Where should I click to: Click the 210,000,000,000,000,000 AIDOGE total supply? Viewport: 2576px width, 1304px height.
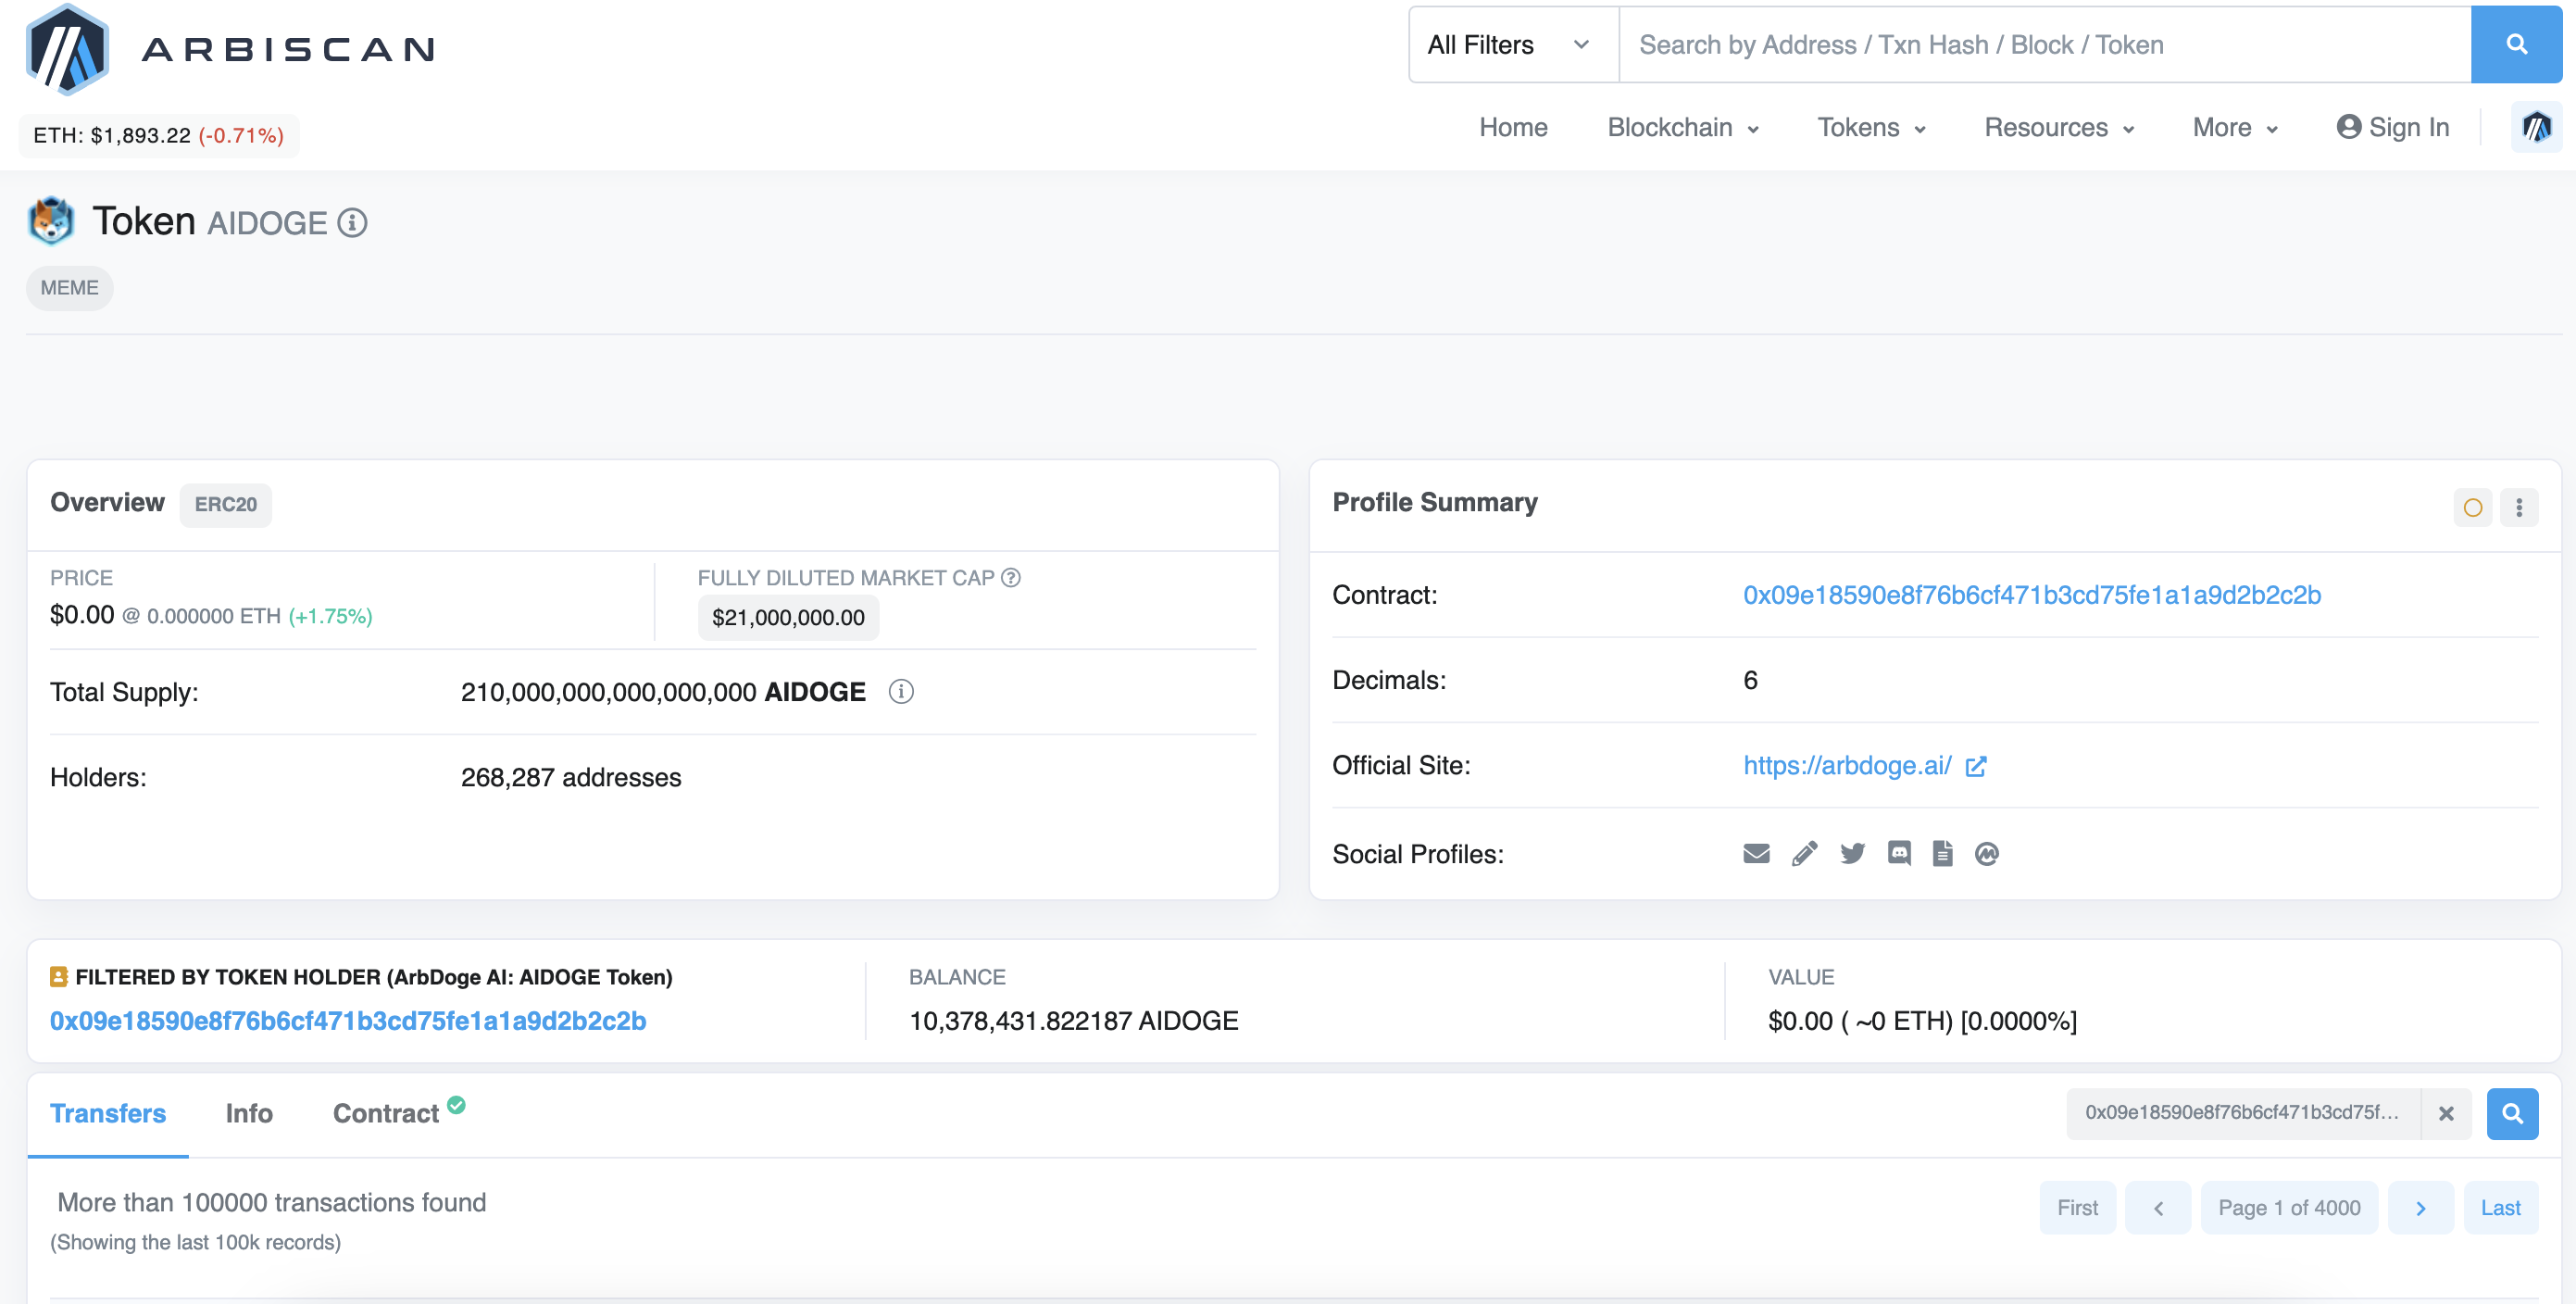click(x=663, y=692)
